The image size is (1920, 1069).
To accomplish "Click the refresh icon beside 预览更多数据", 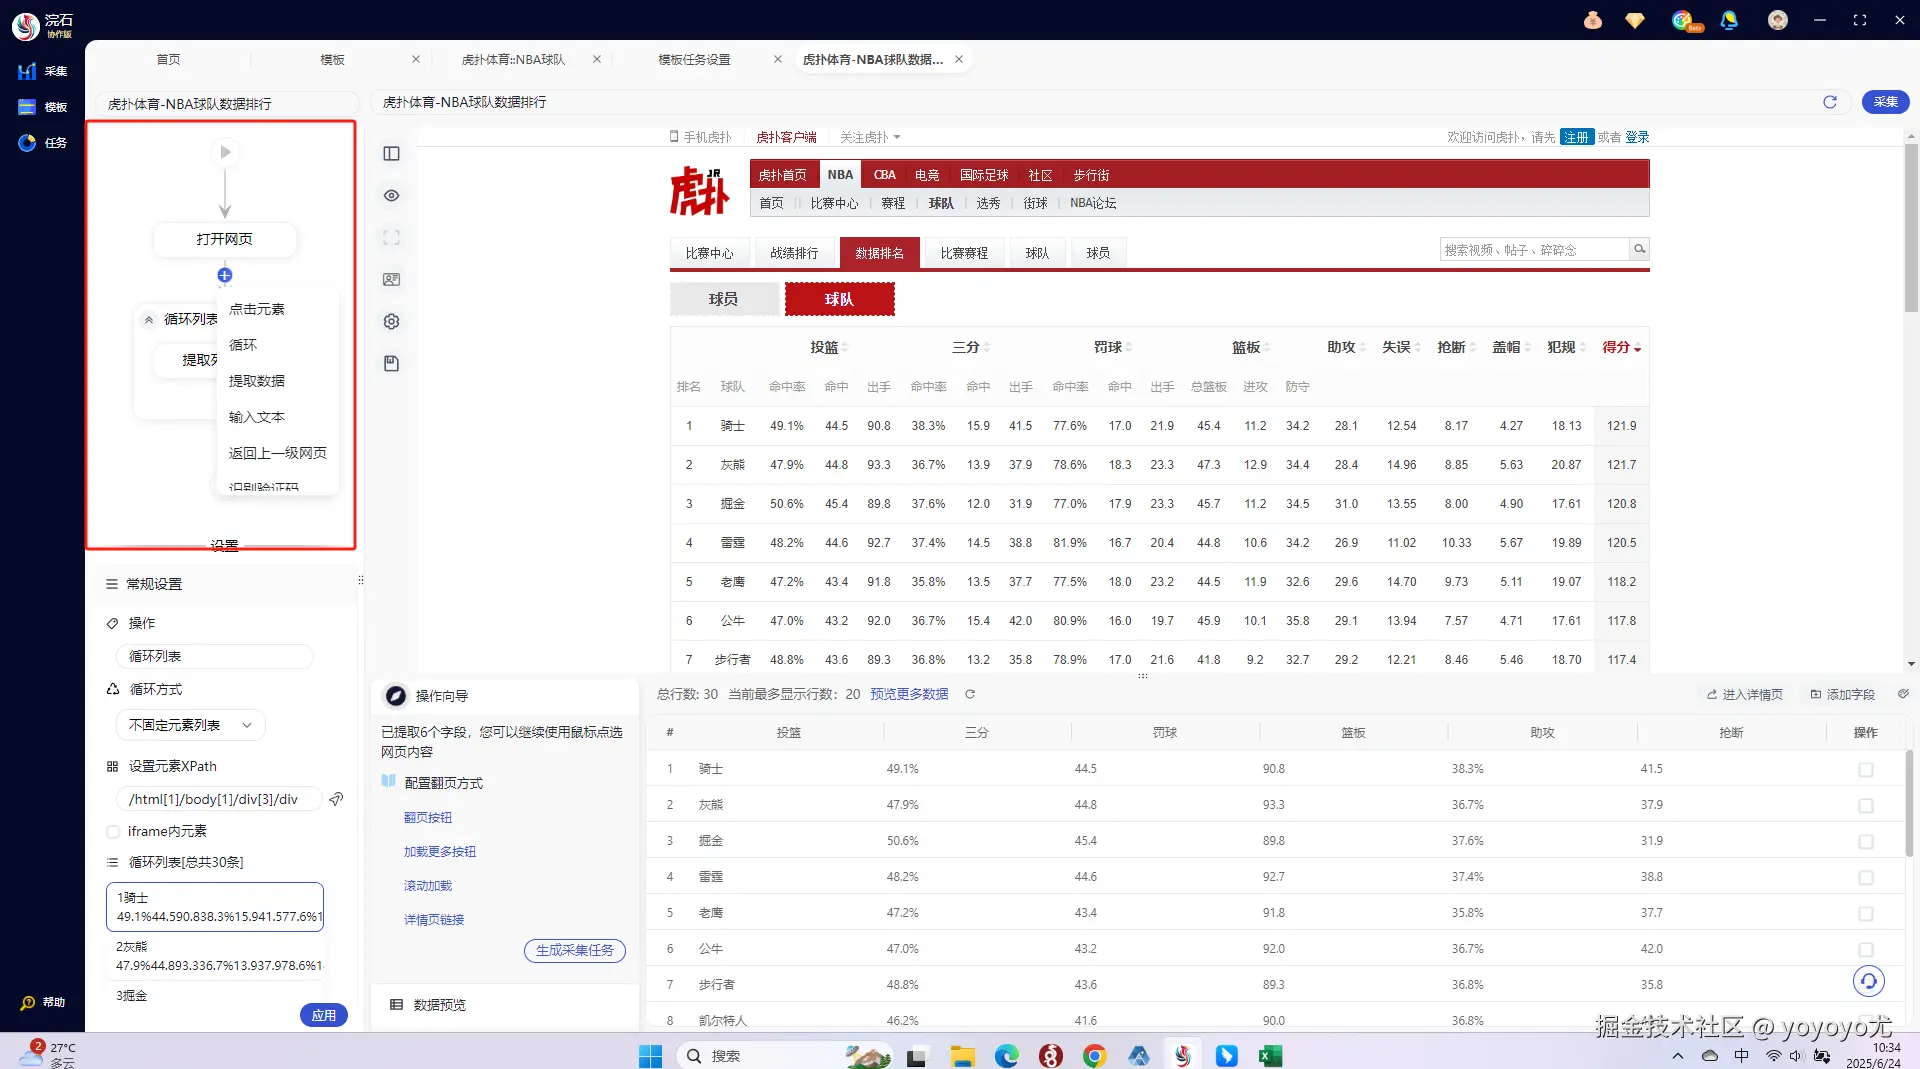I will click(969, 694).
